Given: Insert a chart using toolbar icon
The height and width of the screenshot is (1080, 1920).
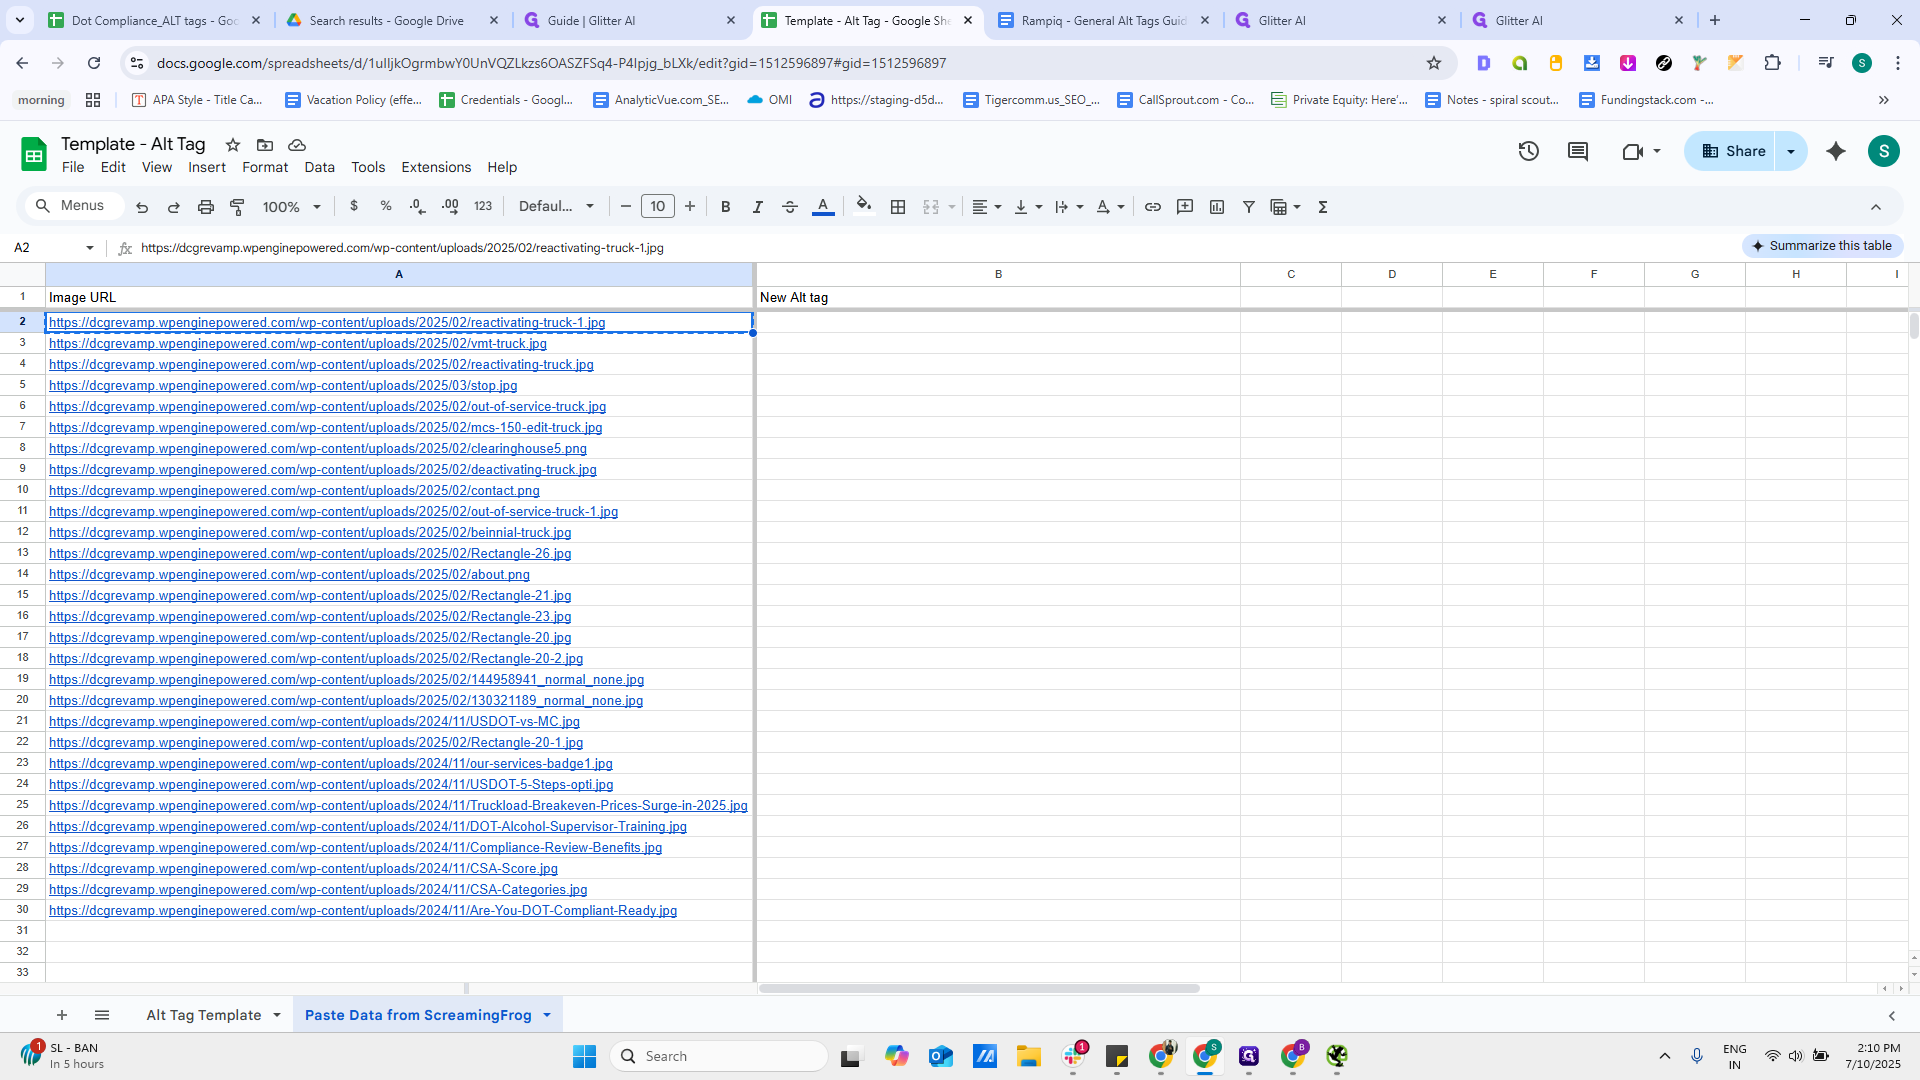Looking at the screenshot, I should 1217,207.
